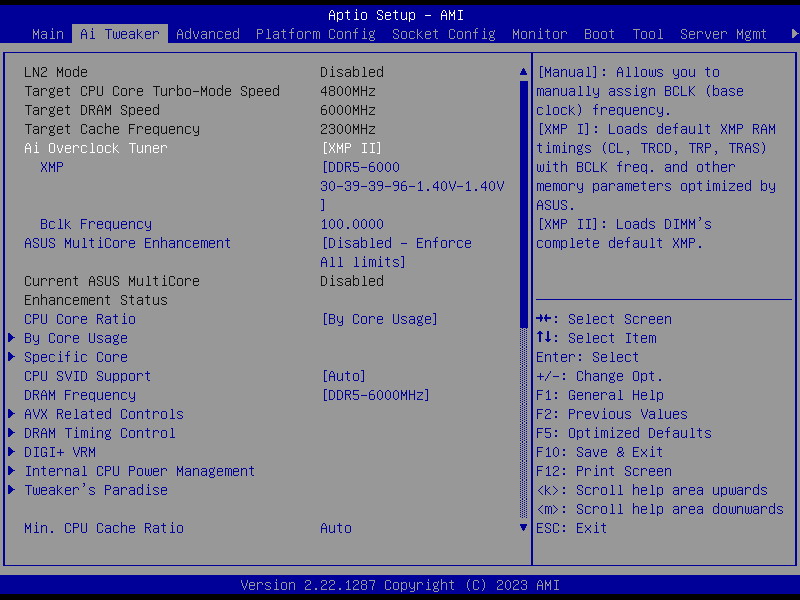
Task: Click the Version 2.22.1287 copyright footer
Action: (x=400, y=585)
